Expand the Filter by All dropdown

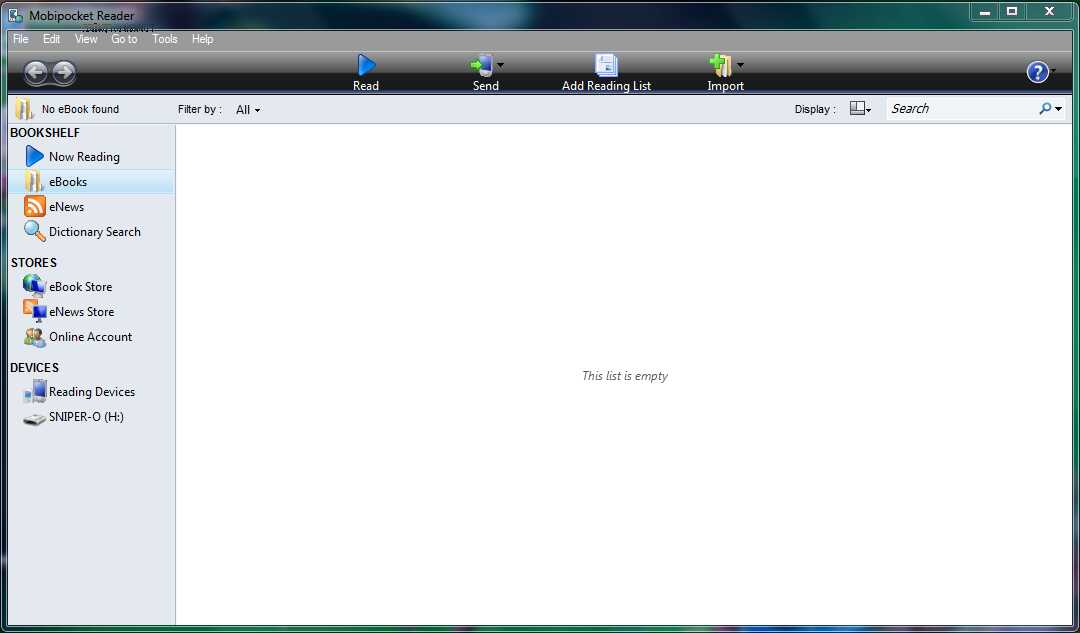(248, 110)
